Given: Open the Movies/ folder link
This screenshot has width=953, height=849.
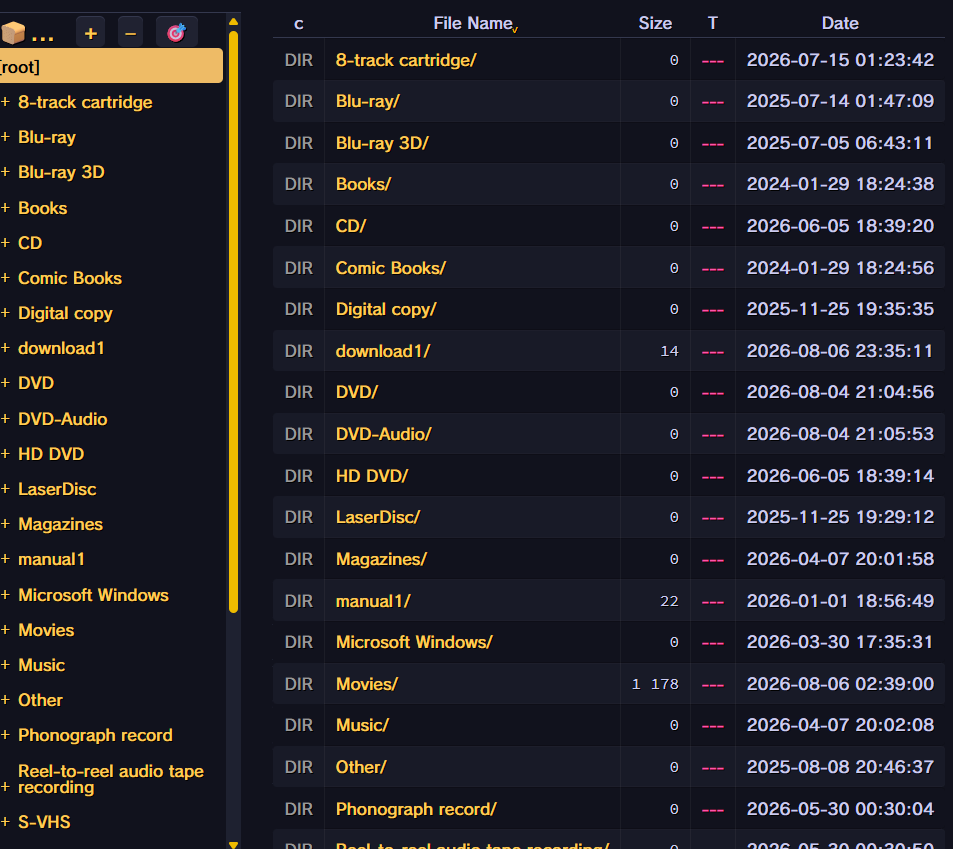Looking at the screenshot, I should [366, 684].
